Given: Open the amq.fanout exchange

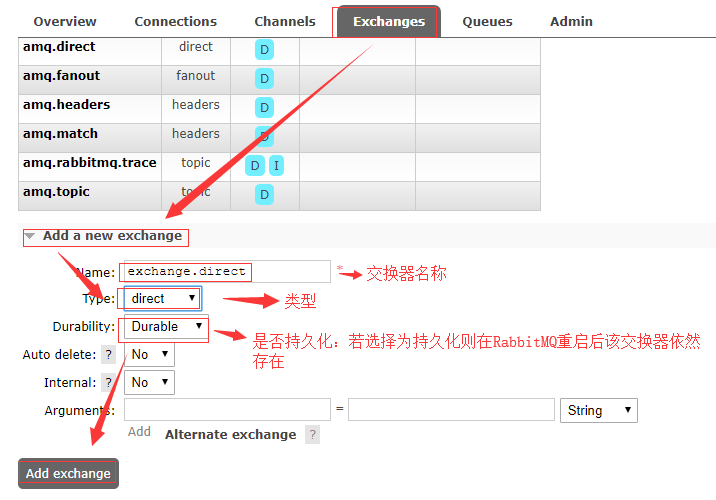Looking at the screenshot, I should [x=61, y=76].
